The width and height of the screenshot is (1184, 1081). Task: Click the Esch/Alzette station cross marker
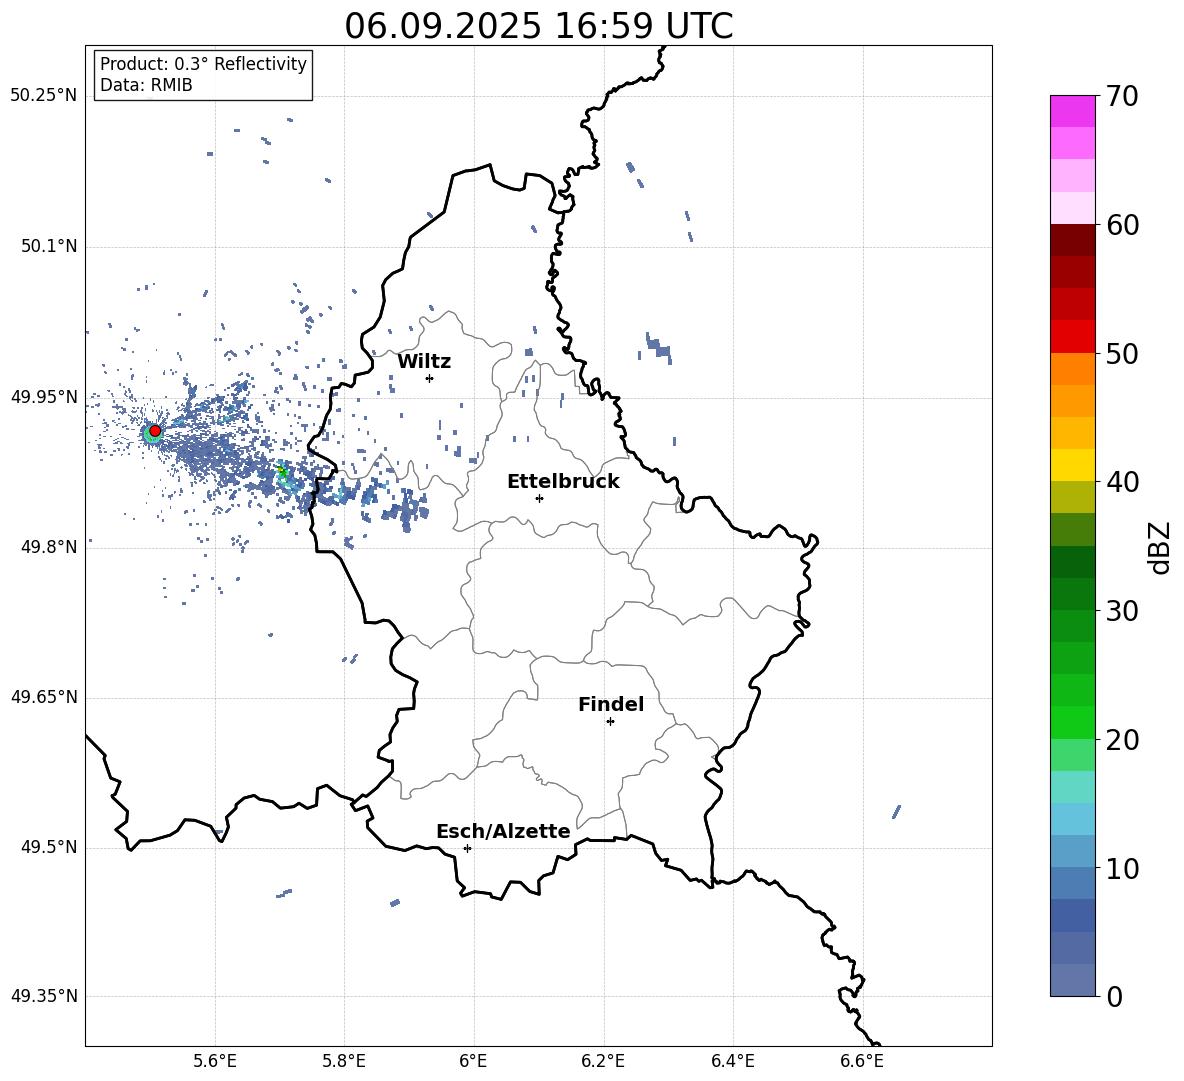point(467,848)
